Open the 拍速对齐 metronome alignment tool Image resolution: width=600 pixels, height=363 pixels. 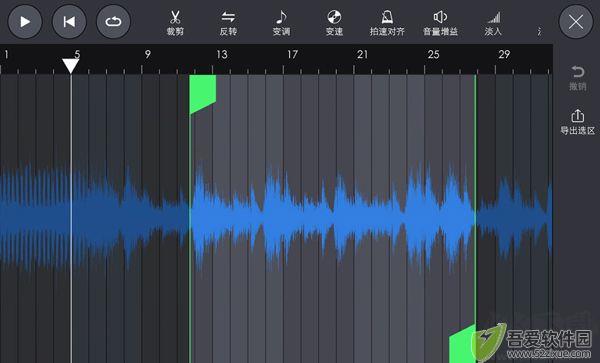387,23
